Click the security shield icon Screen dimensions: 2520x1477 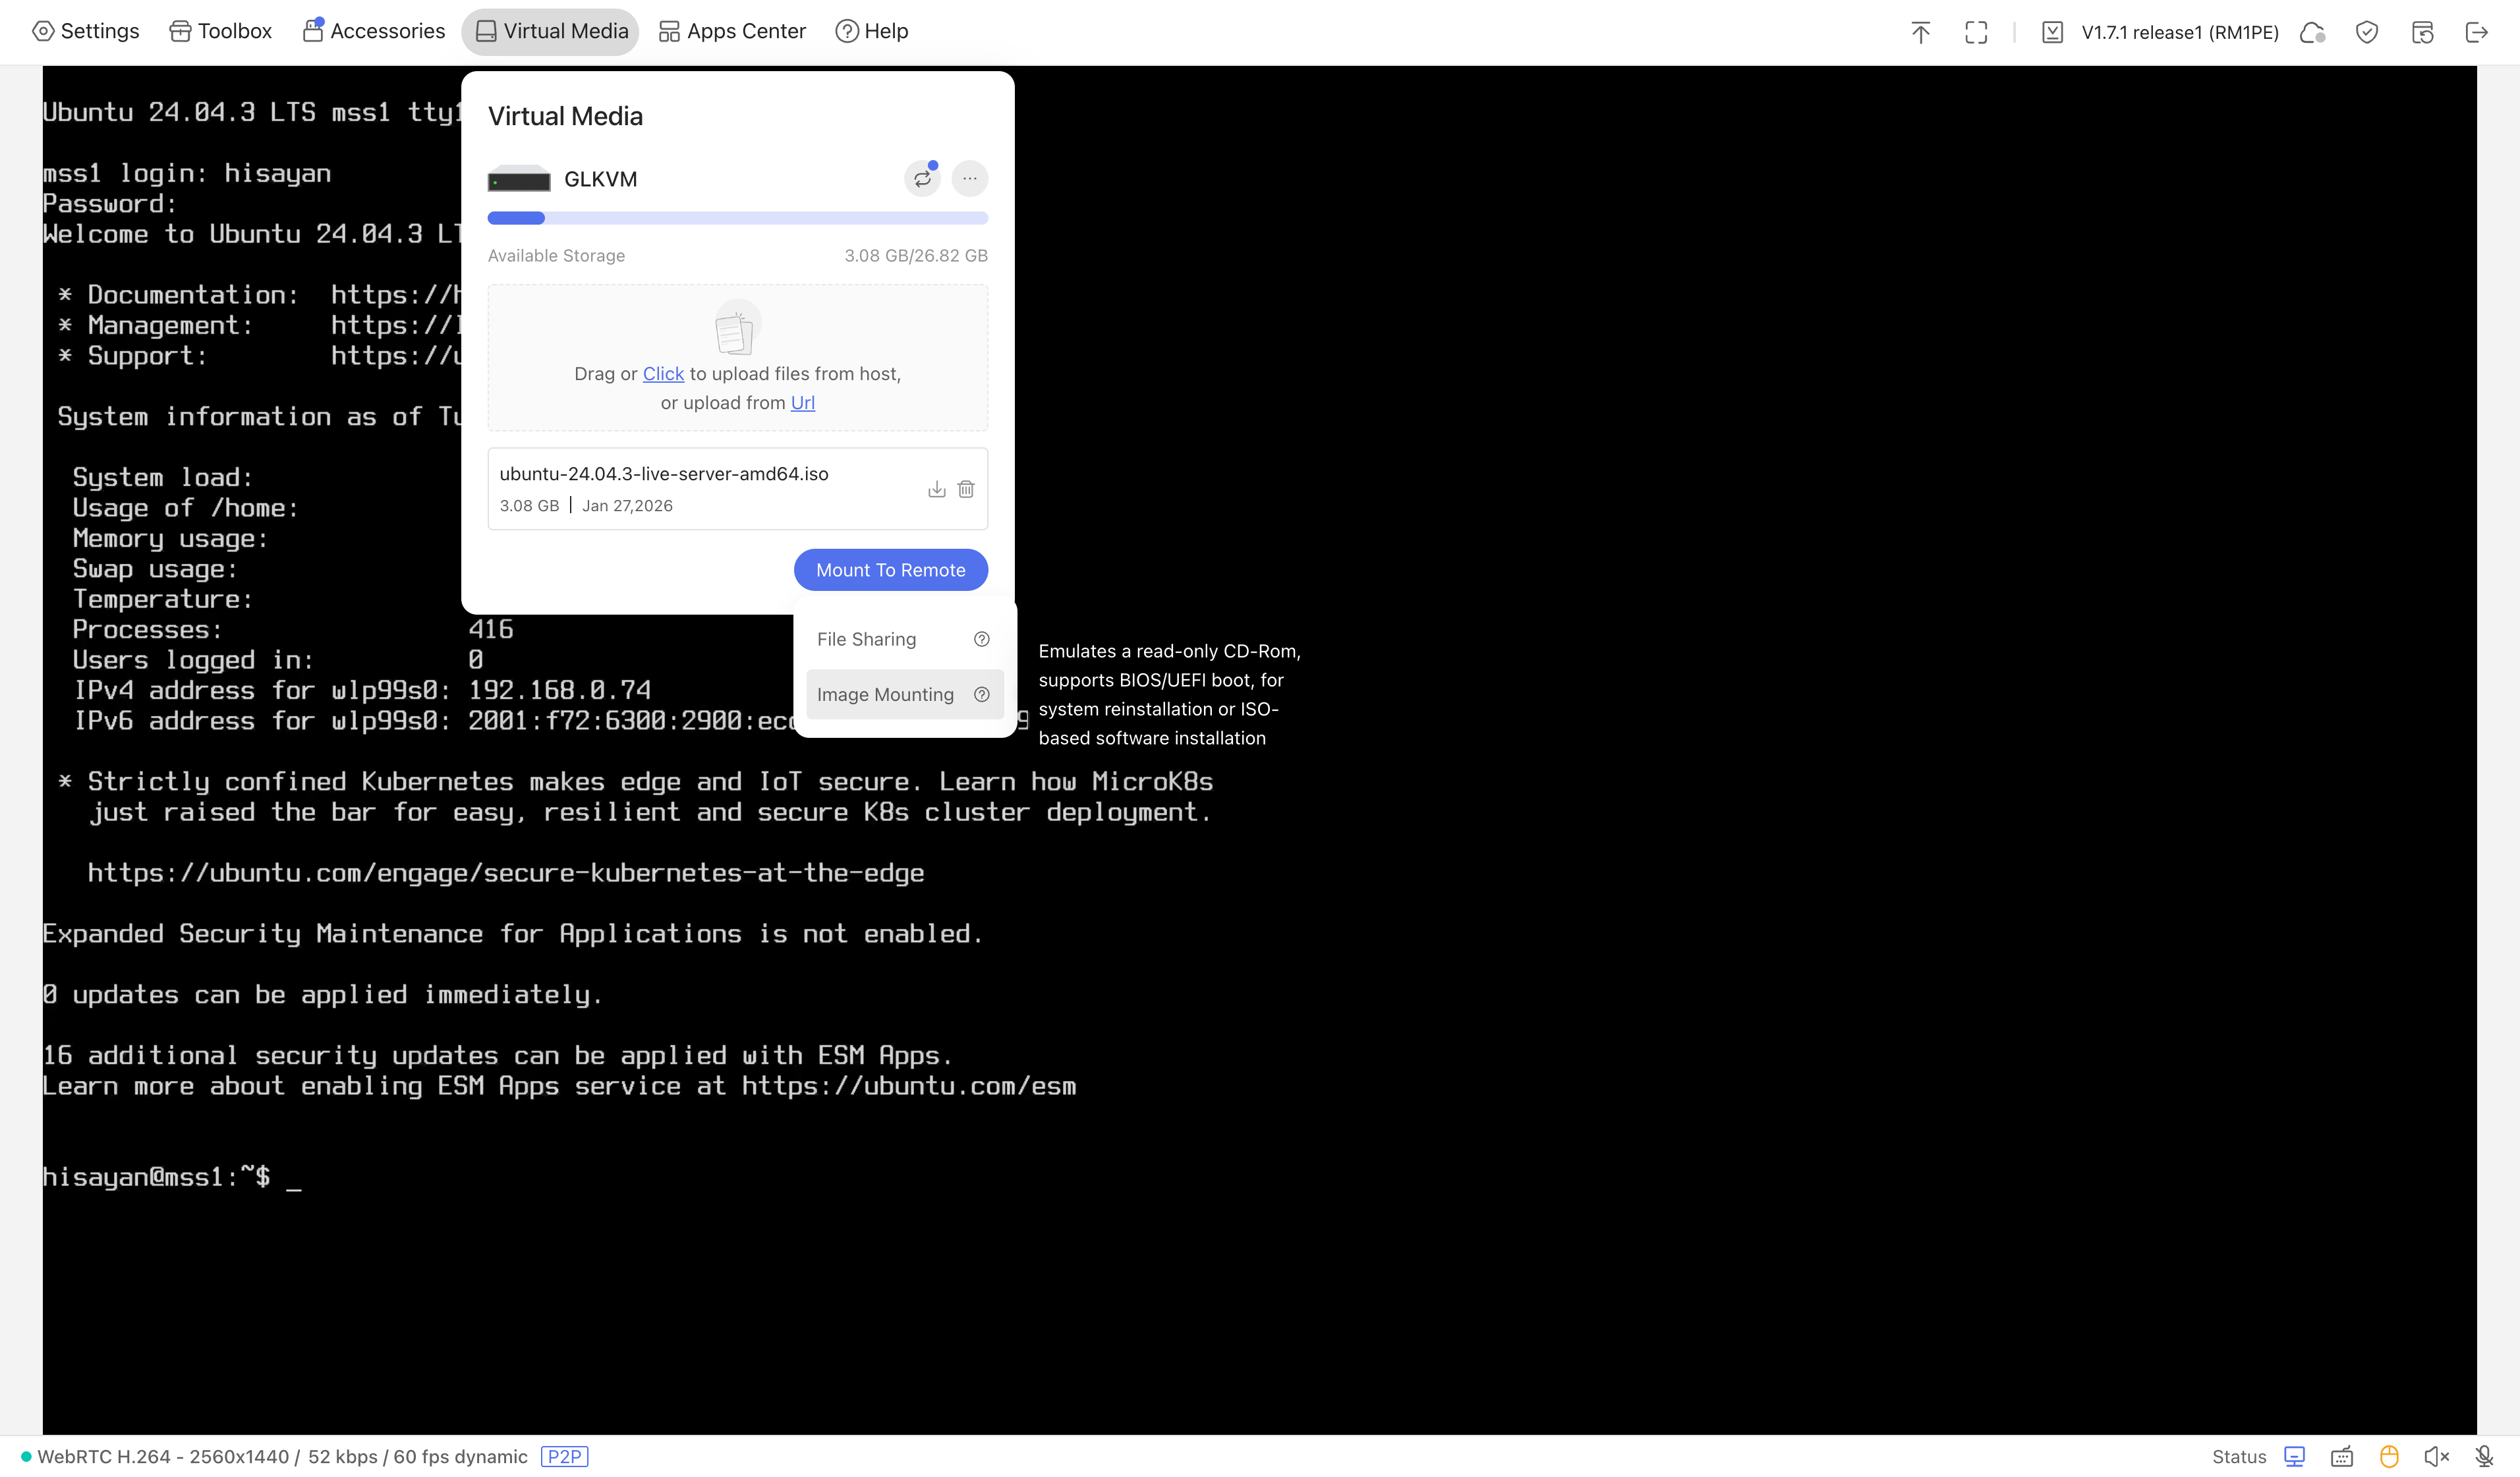(x=2366, y=32)
